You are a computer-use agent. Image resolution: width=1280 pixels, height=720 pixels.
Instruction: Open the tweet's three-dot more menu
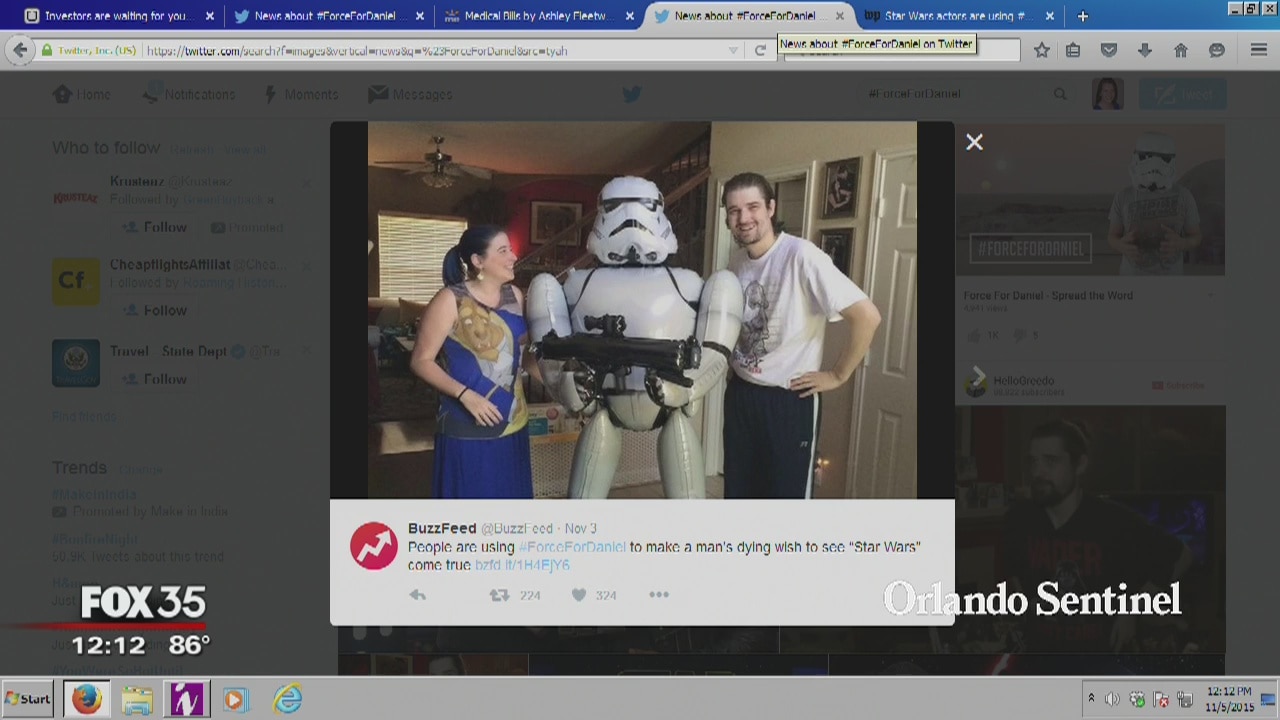[658, 595]
